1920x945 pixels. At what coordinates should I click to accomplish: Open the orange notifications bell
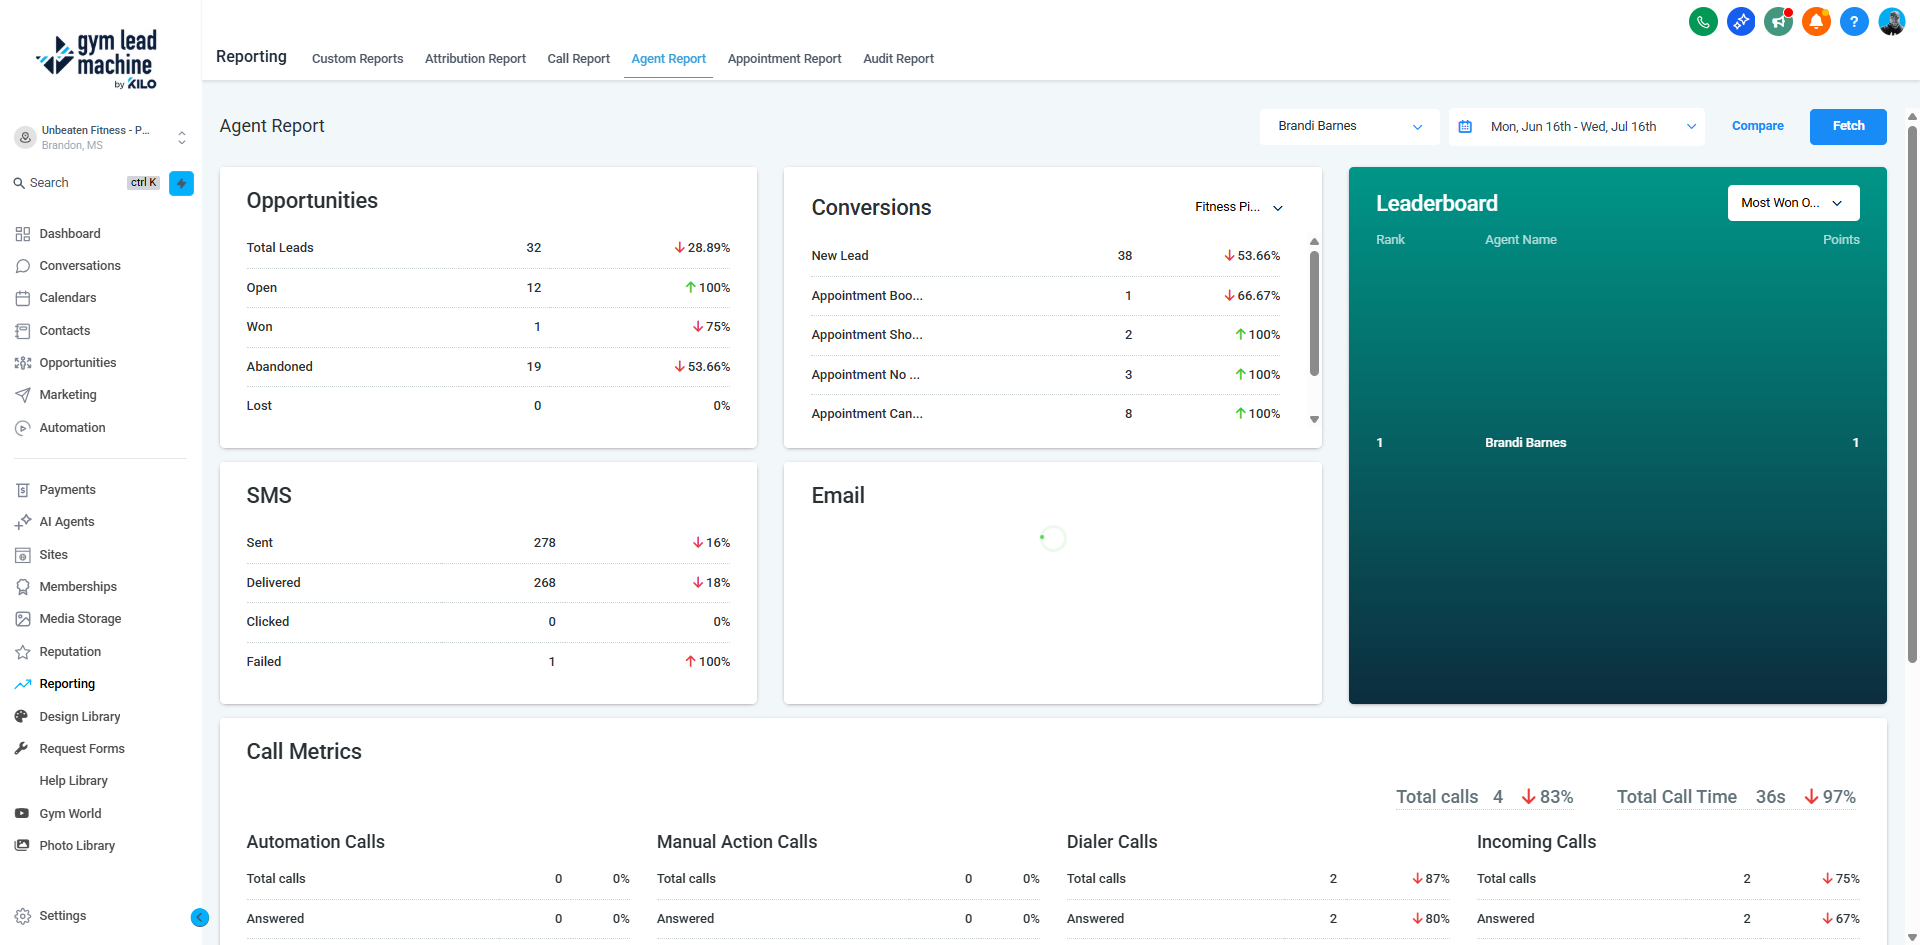(x=1816, y=21)
